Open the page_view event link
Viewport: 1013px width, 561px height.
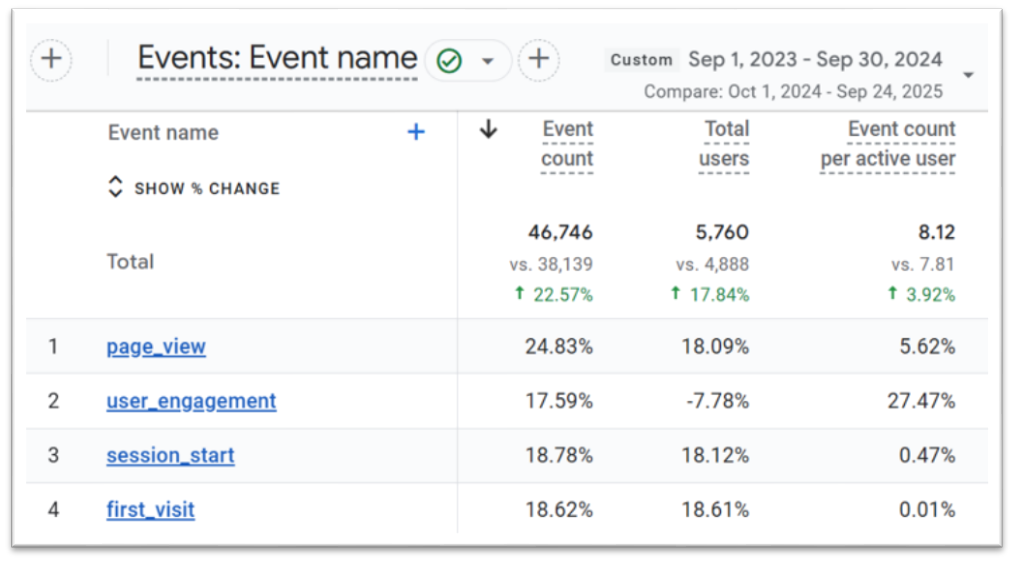(x=156, y=347)
